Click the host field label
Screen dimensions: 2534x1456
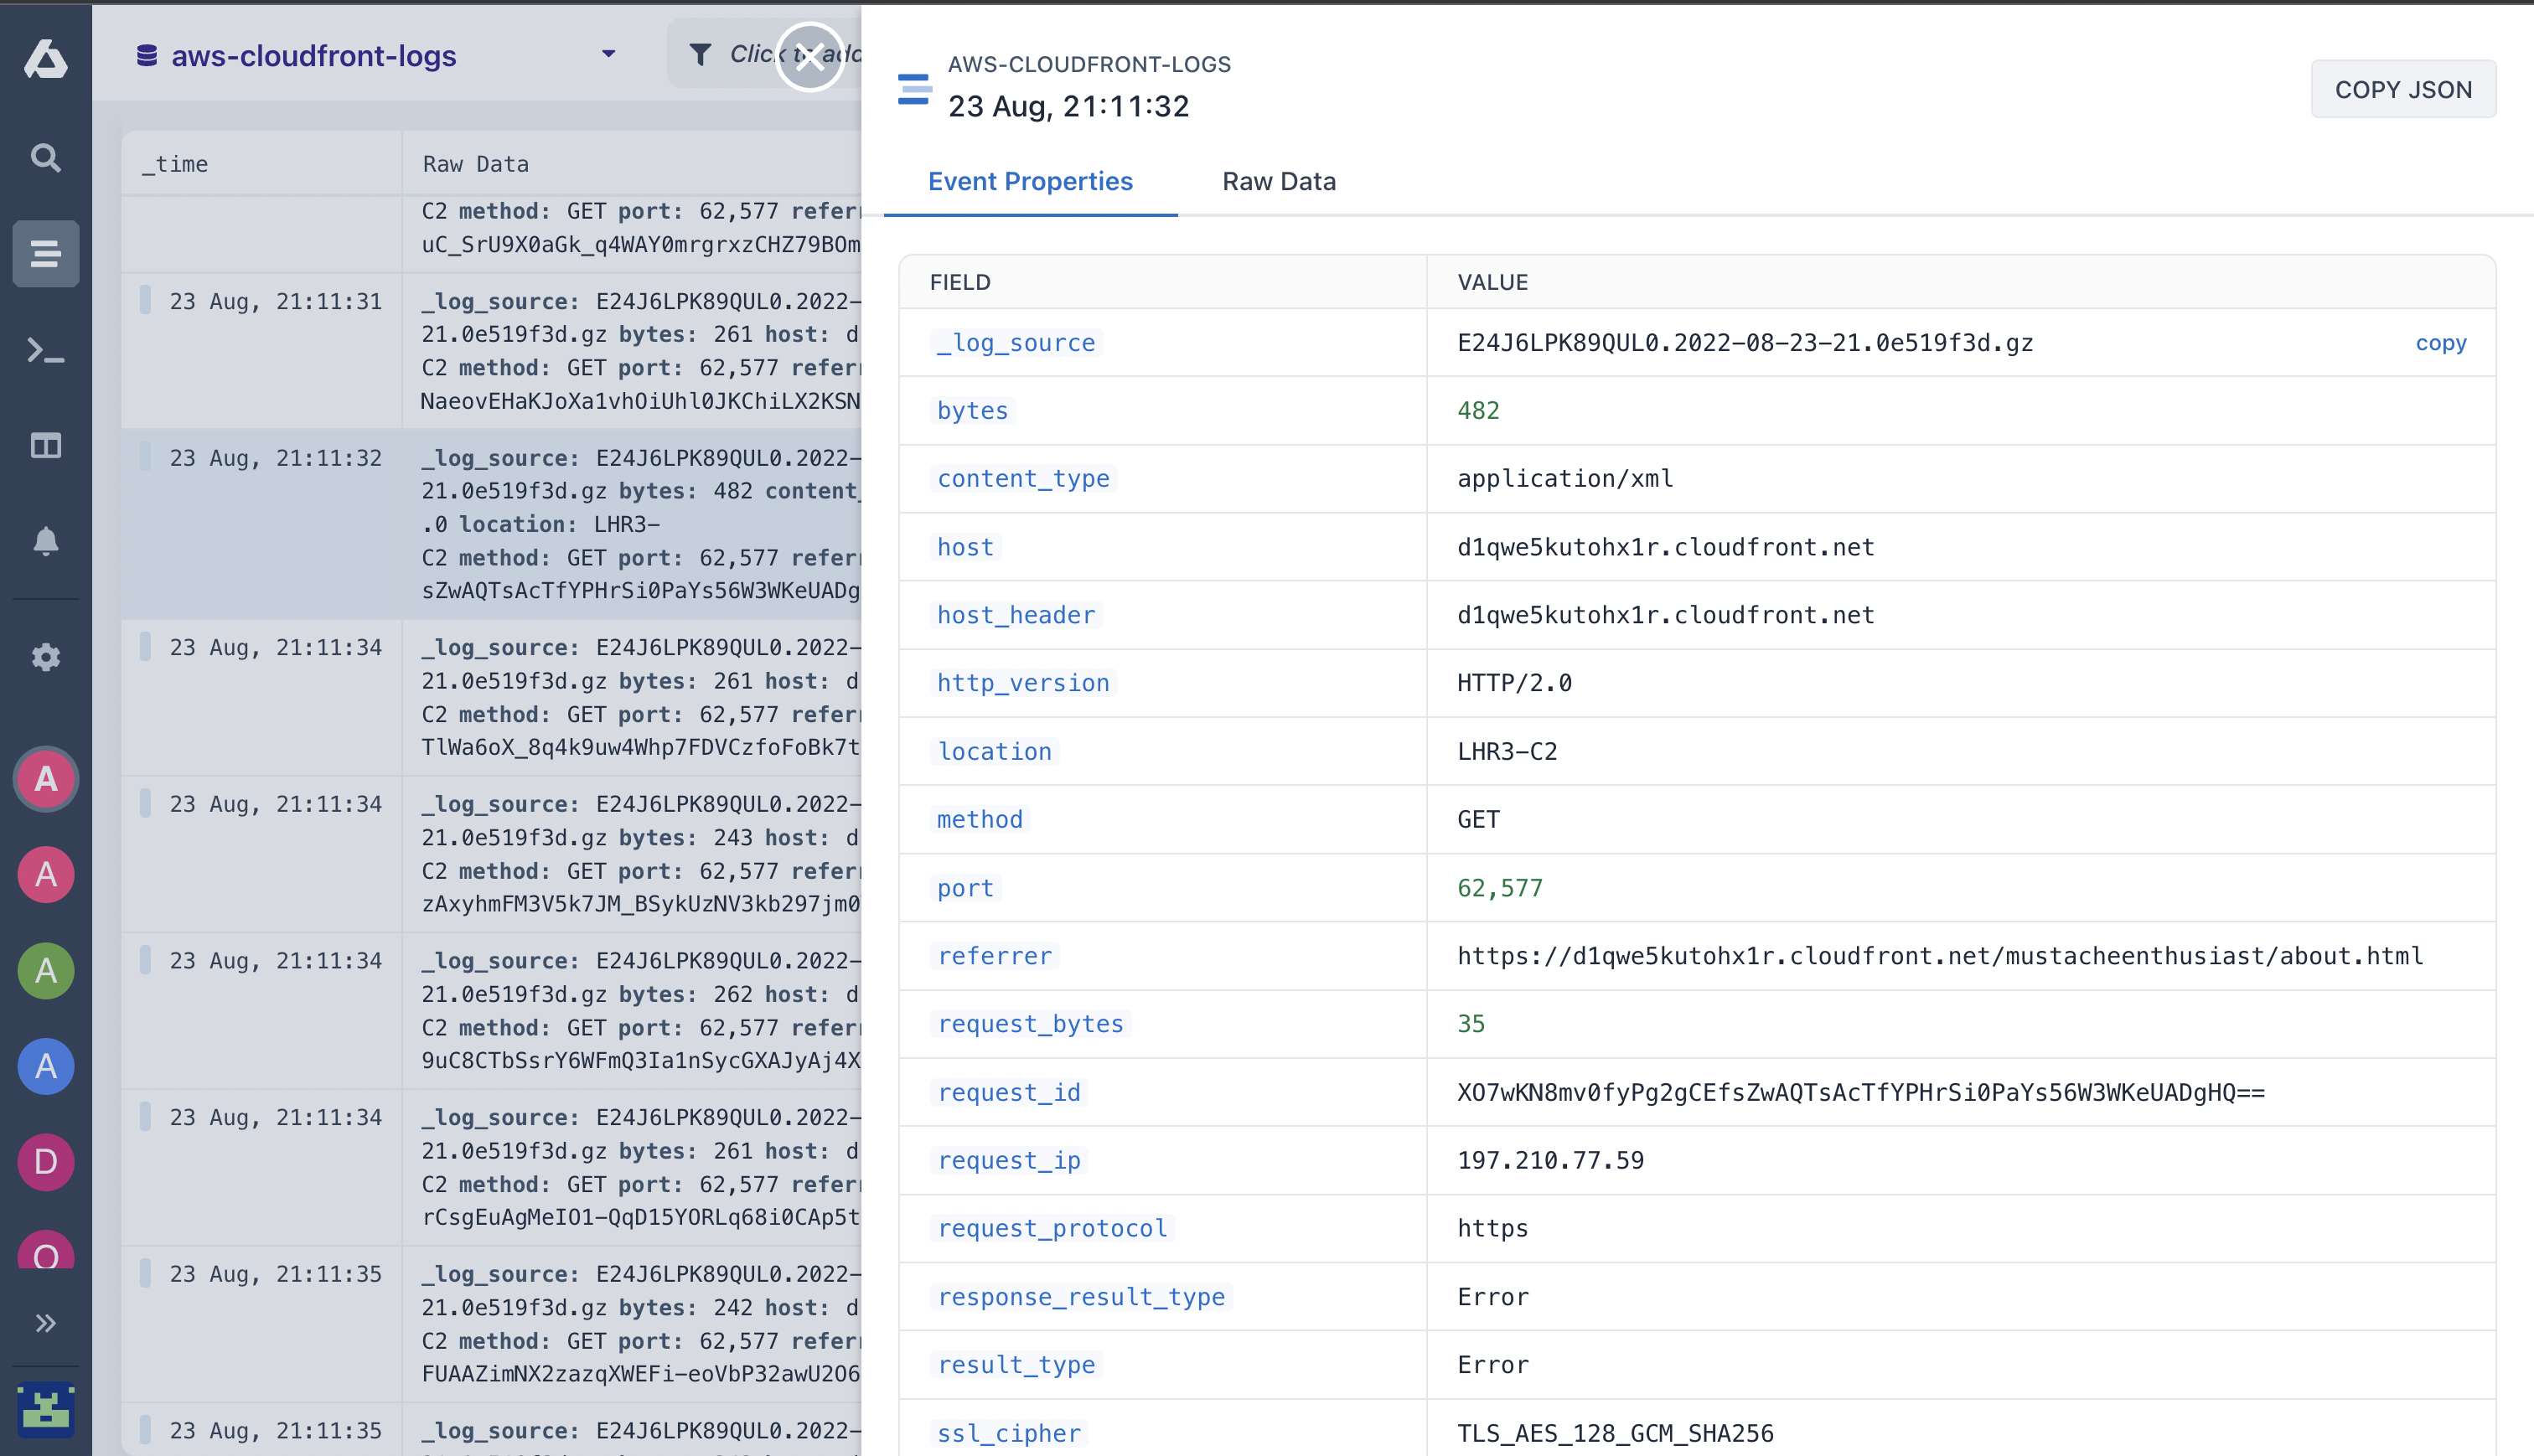(x=965, y=547)
